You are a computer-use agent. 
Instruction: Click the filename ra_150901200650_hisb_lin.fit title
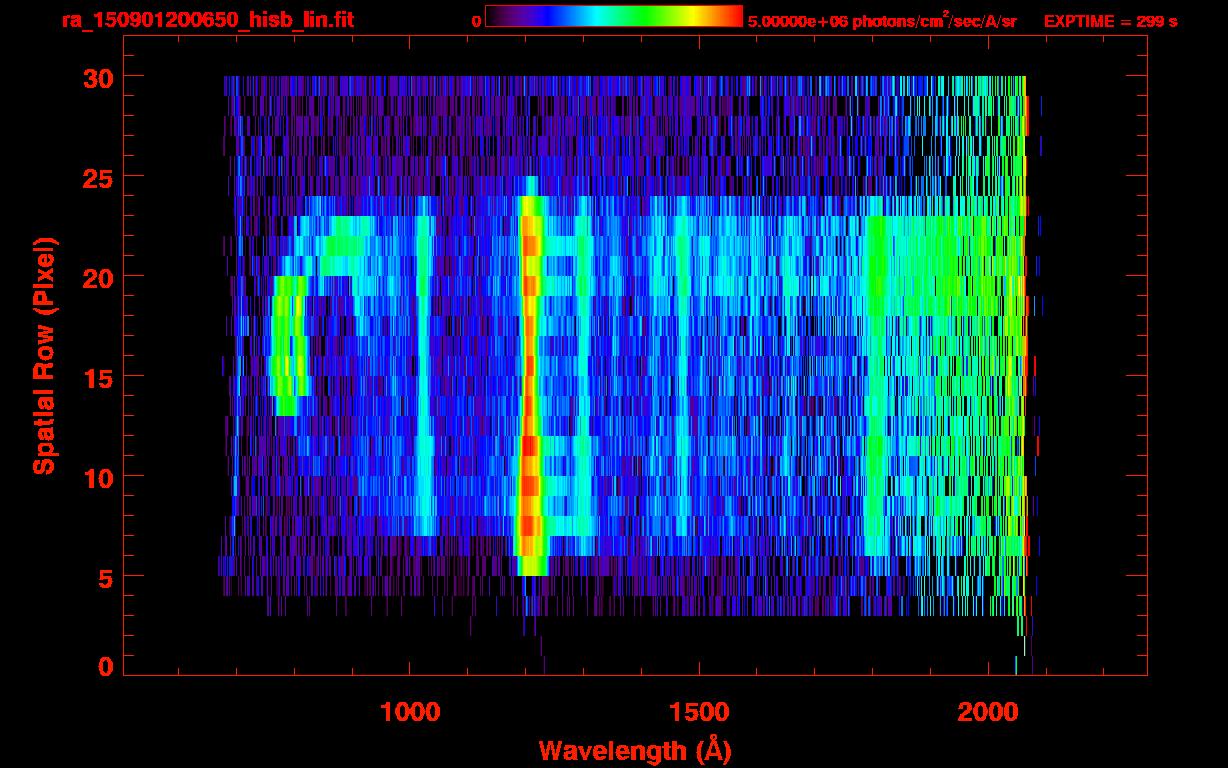207,20
